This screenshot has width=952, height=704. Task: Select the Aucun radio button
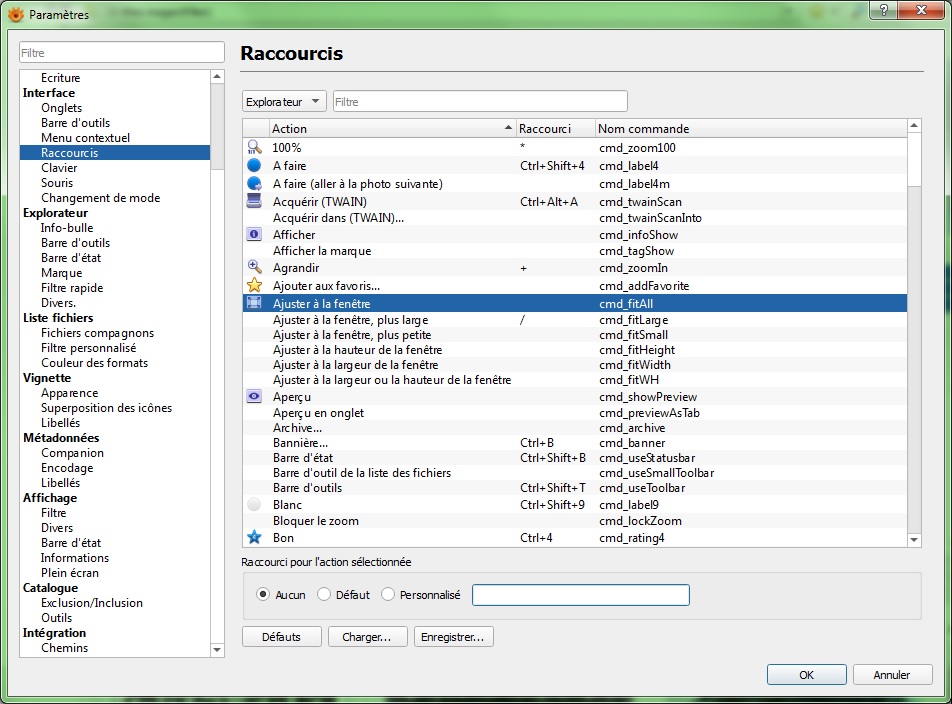tap(263, 594)
